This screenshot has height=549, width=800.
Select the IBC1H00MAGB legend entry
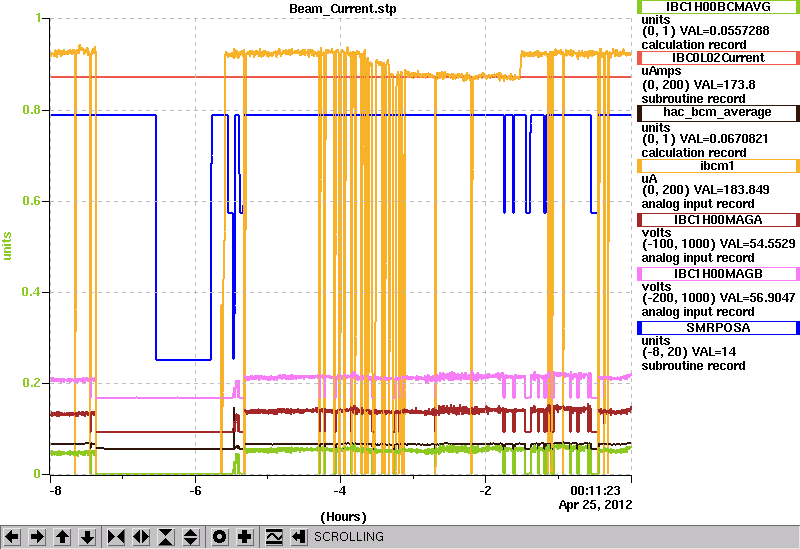717,274
